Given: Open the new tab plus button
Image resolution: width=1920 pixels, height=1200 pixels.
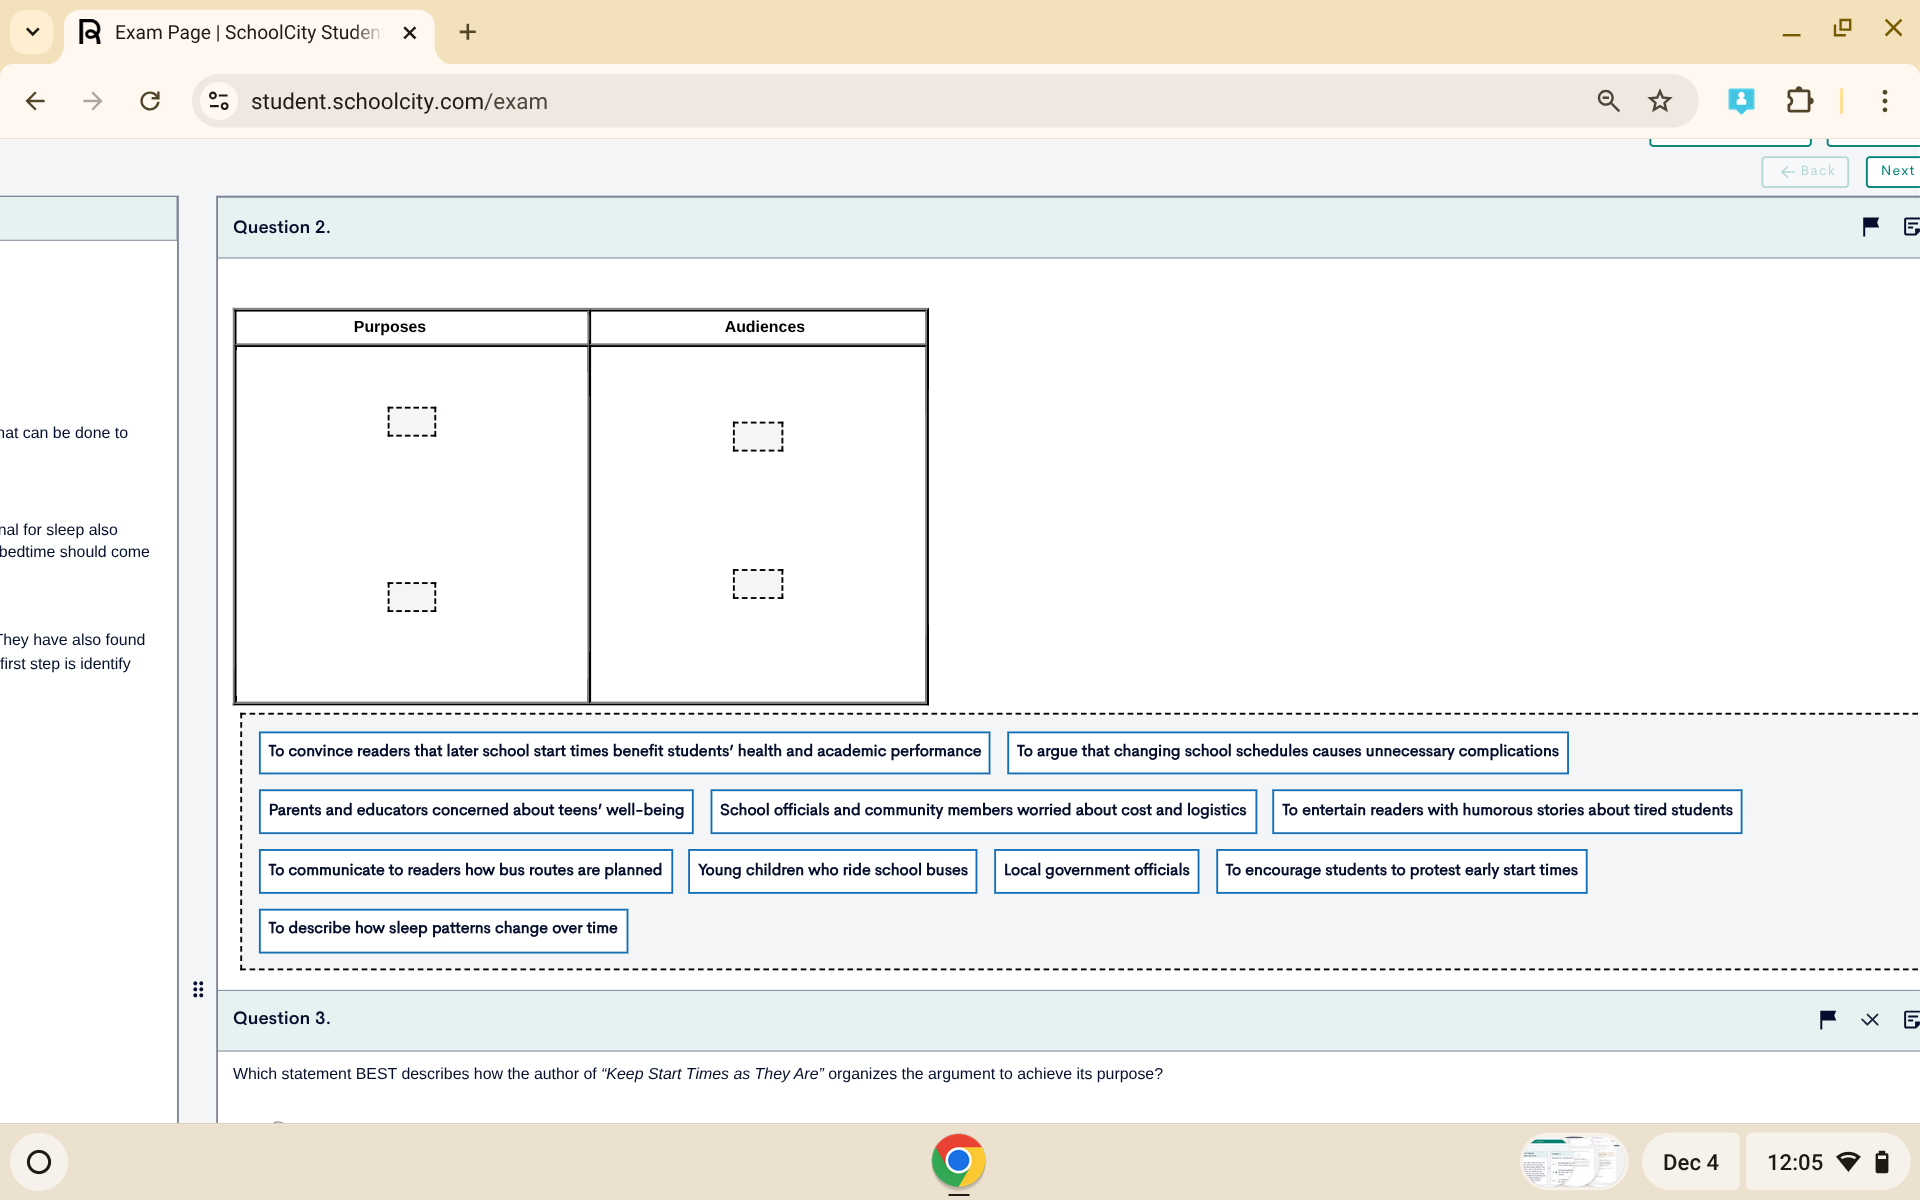Looking at the screenshot, I should click(x=467, y=32).
